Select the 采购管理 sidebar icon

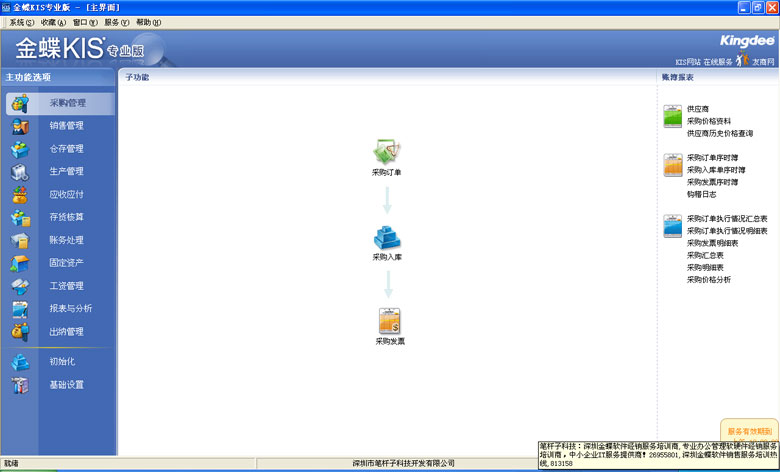click(x=20, y=103)
